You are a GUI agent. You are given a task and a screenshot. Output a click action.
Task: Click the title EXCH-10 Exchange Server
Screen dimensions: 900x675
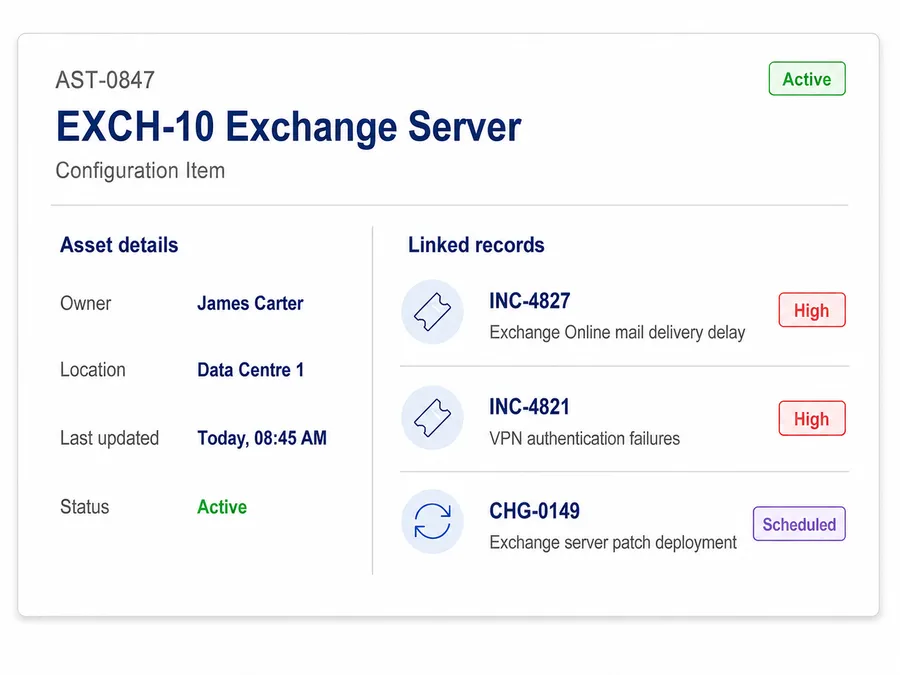[288, 126]
